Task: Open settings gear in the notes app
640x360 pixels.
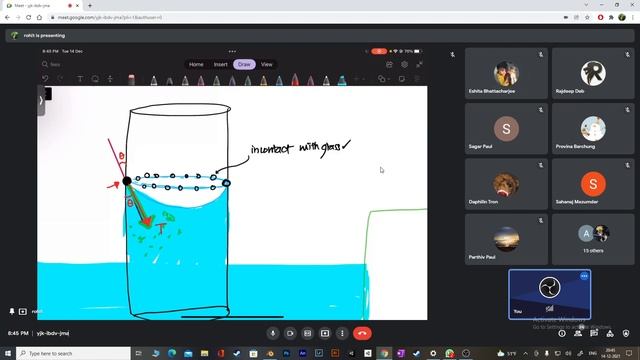Action: [x=404, y=64]
